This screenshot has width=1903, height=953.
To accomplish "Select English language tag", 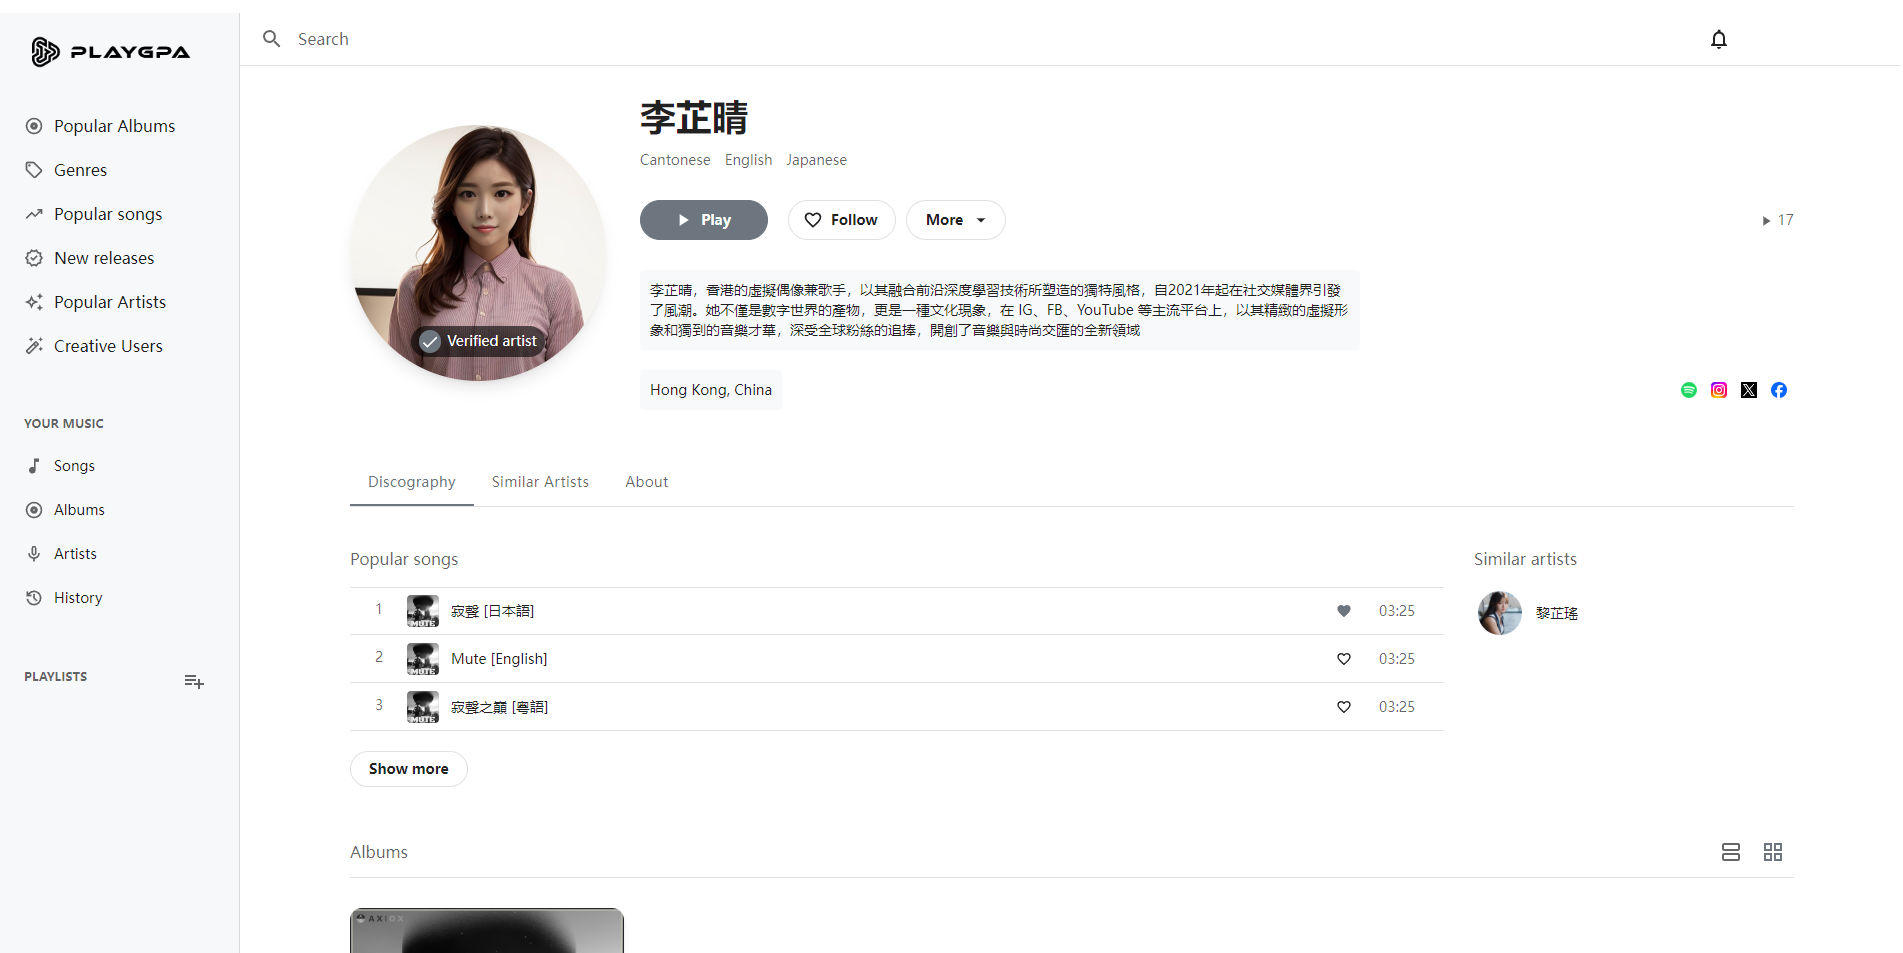I will [748, 160].
